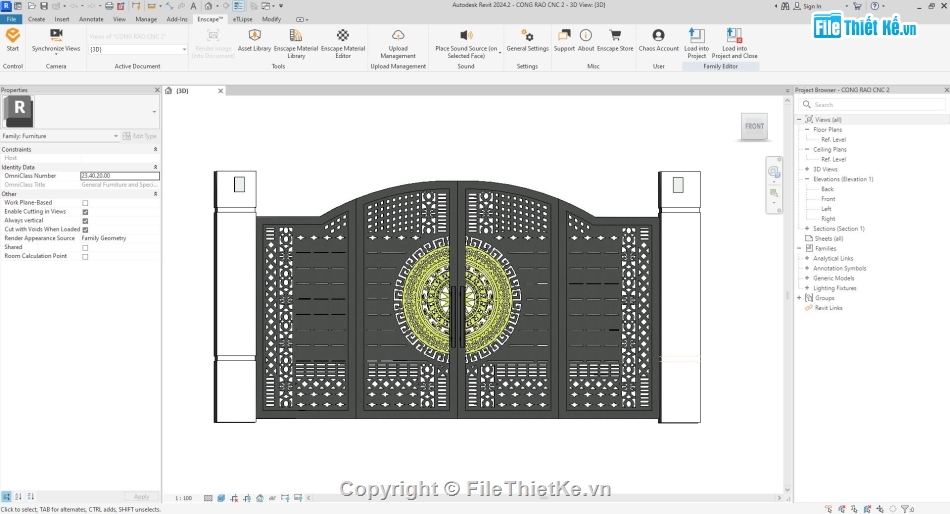Switch to the Modify ribbon tab
950x514 pixels.
271,19
